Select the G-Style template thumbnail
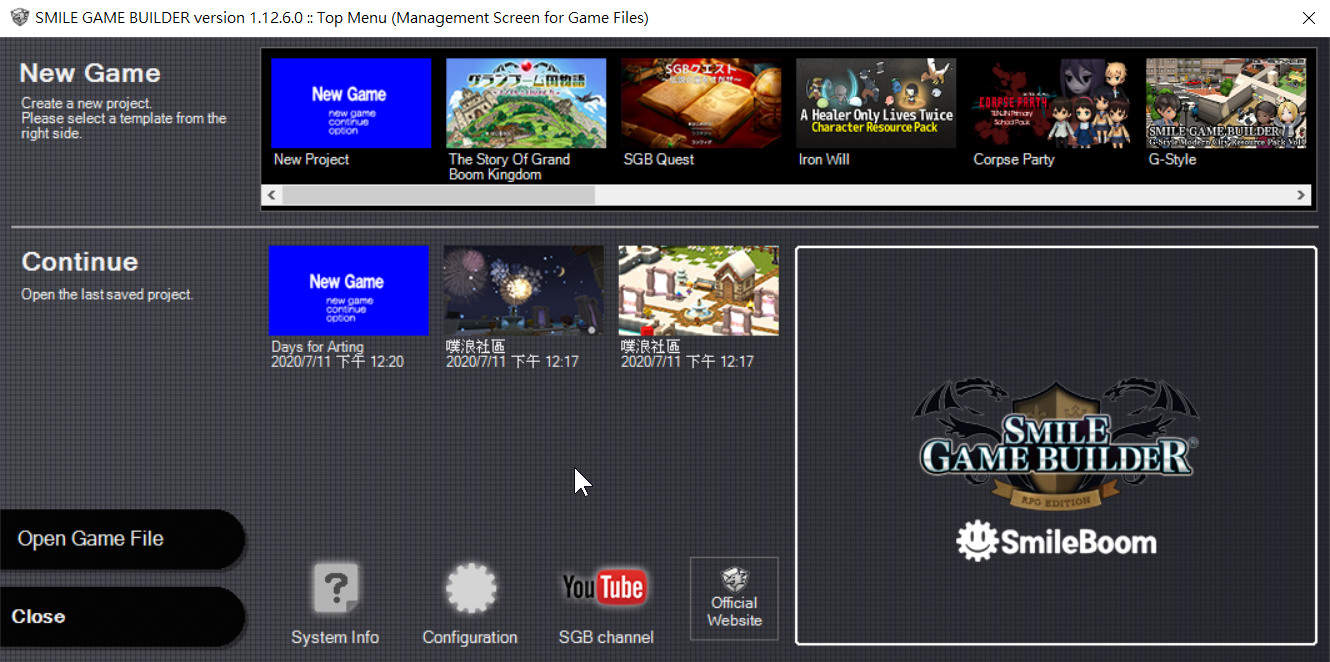 [x=1226, y=103]
